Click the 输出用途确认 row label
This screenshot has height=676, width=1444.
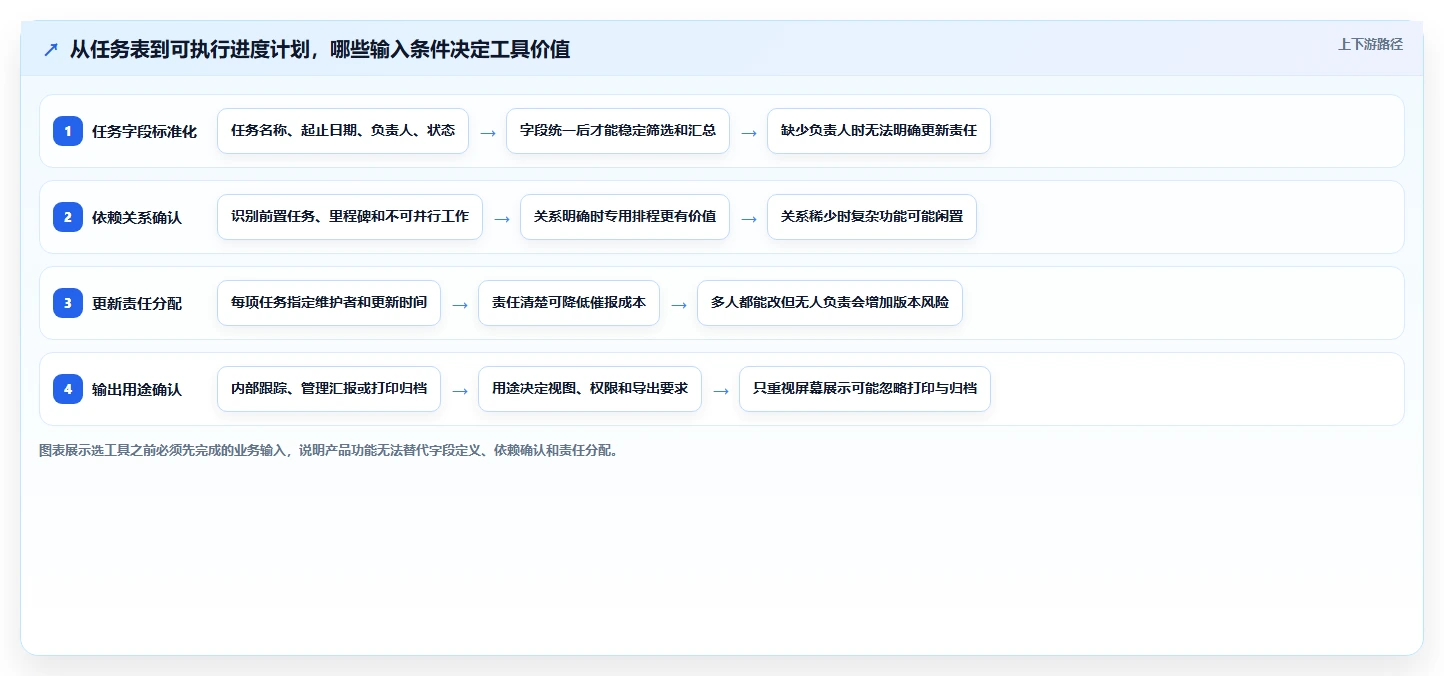(x=137, y=389)
